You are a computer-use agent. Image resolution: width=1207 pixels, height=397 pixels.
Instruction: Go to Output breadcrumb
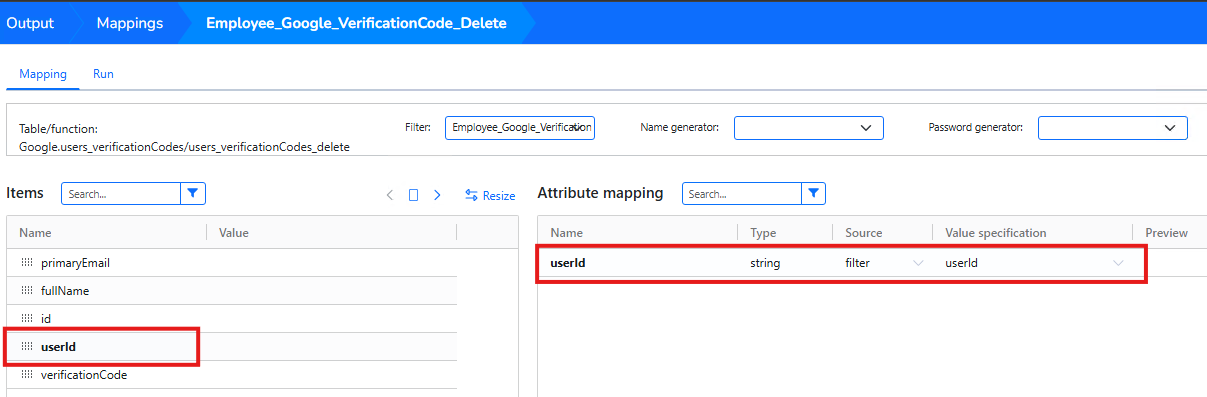(x=30, y=23)
